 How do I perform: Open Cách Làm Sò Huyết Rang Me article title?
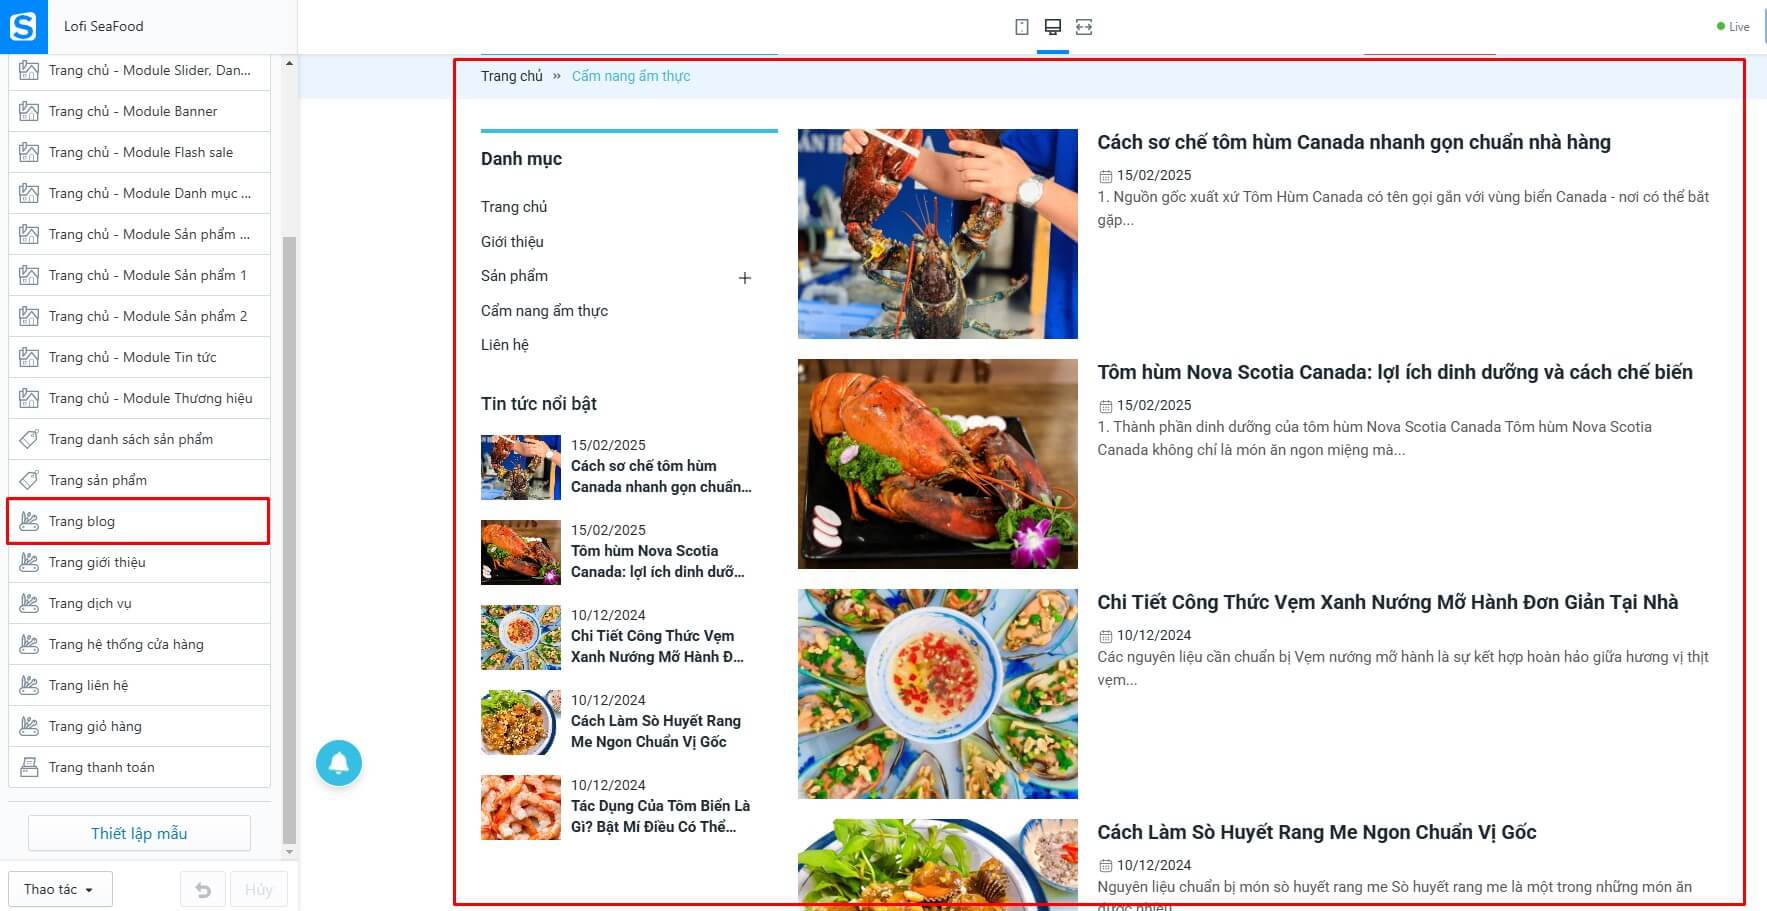[x=1317, y=832]
